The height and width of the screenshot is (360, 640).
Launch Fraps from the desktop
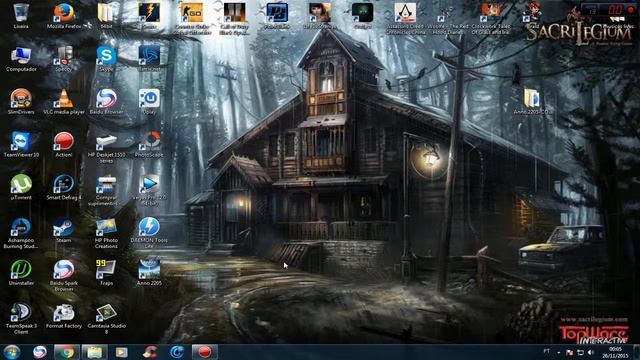pyautogui.click(x=106, y=273)
